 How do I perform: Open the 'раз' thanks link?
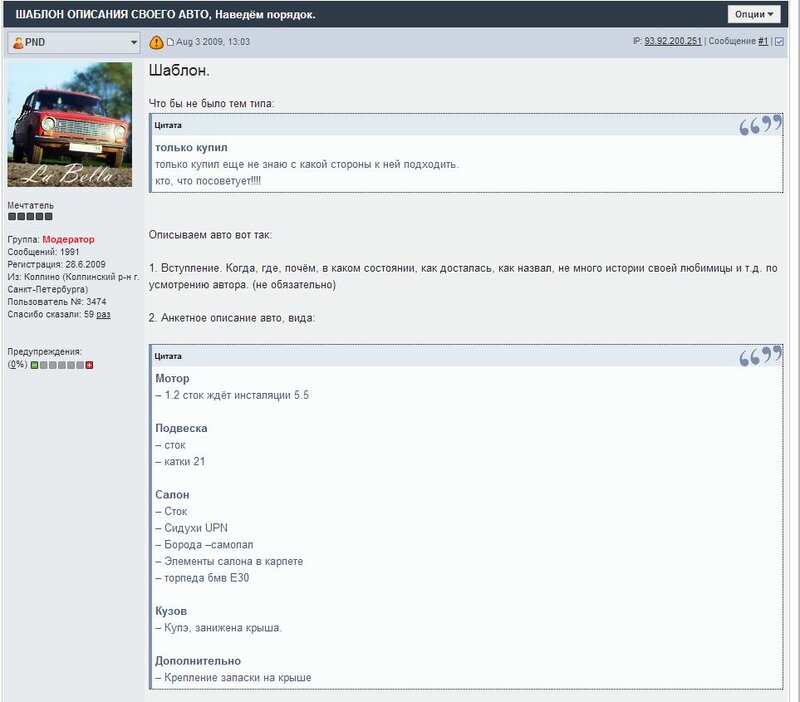point(103,314)
